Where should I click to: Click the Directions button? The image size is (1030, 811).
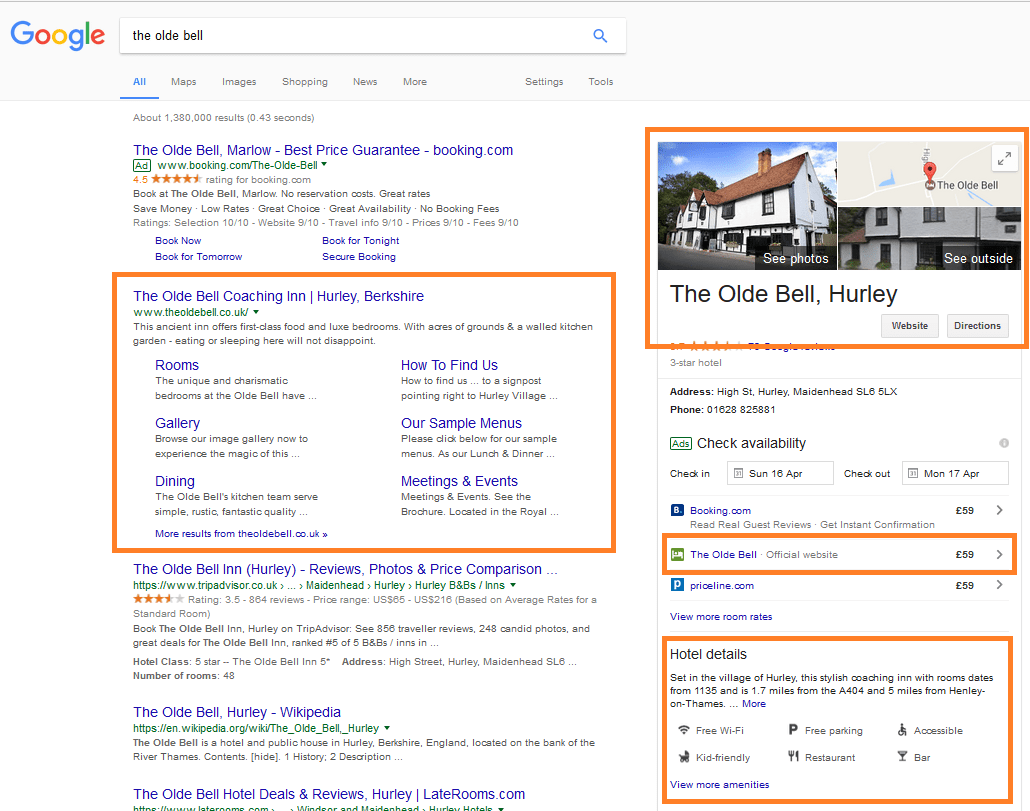(x=977, y=326)
